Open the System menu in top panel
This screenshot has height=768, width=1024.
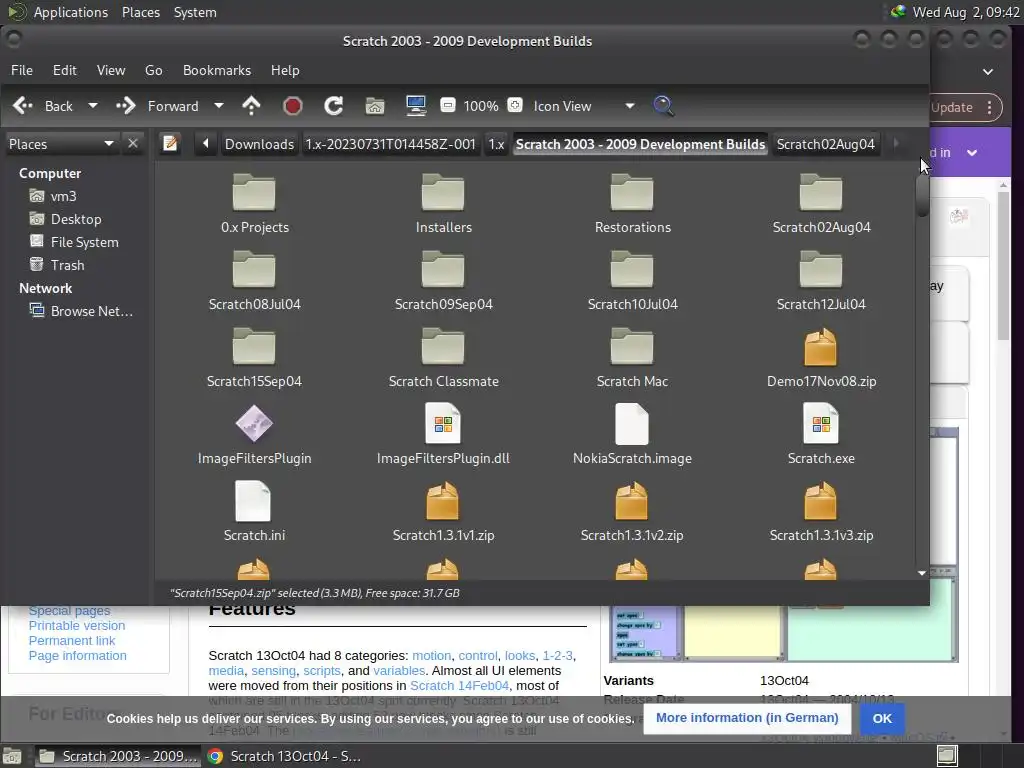[x=195, y=12]
